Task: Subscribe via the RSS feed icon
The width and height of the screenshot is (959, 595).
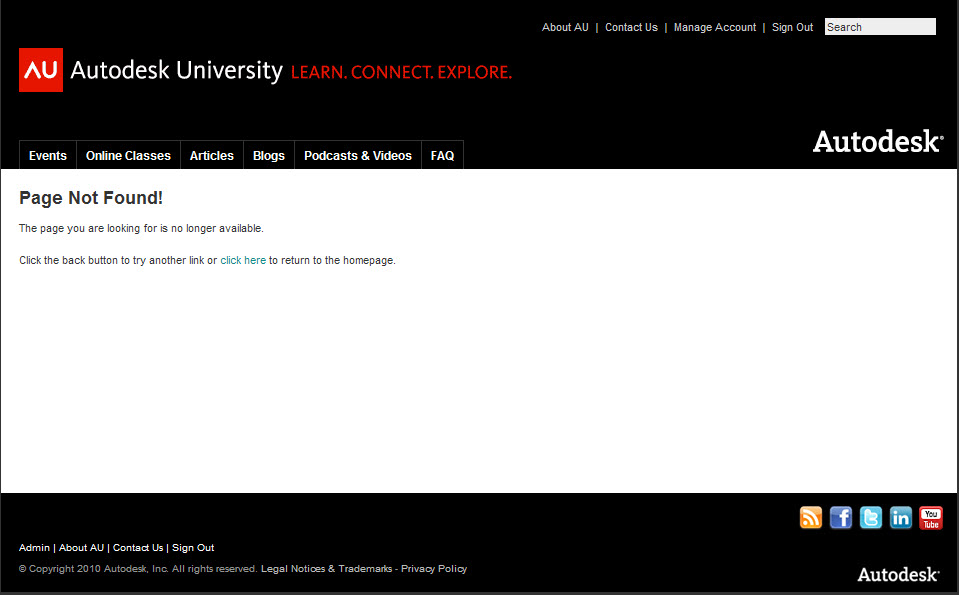Action: pos(810,517)
